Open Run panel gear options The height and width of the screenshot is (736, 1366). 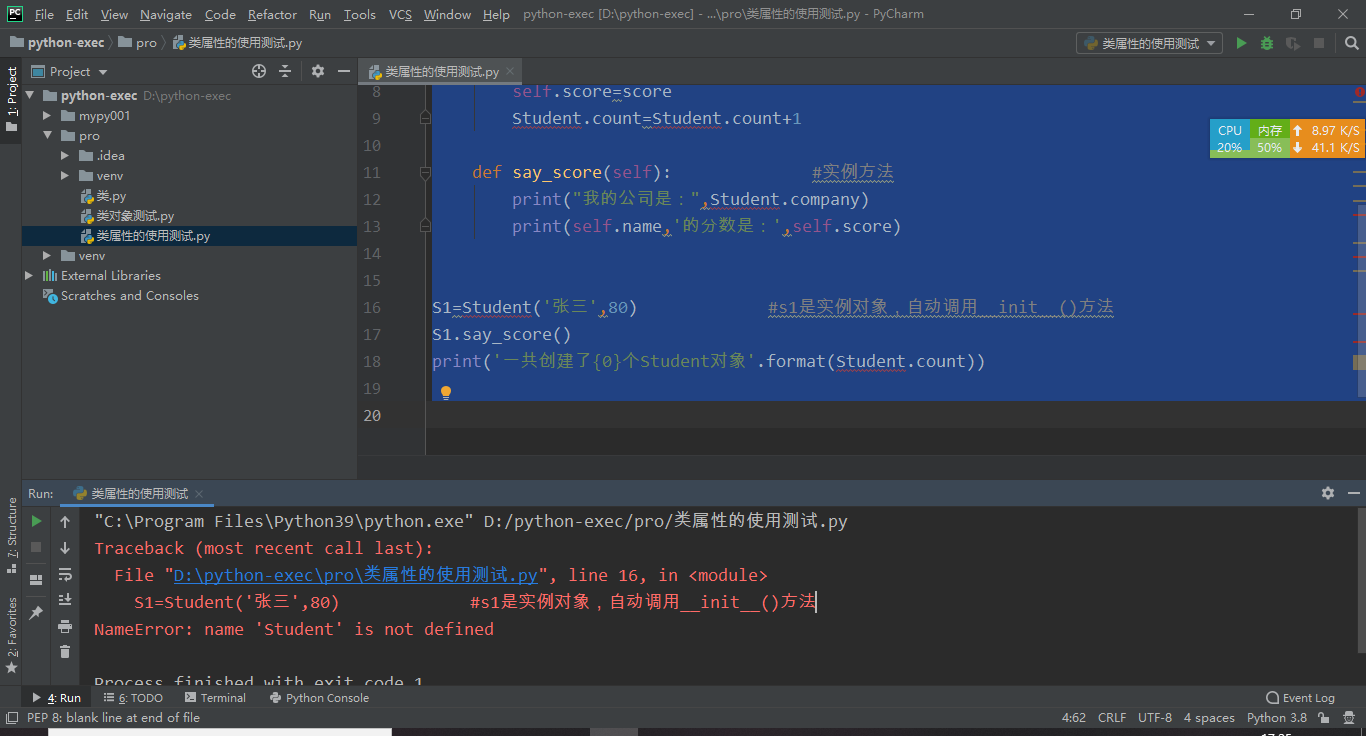point(1328,493)
